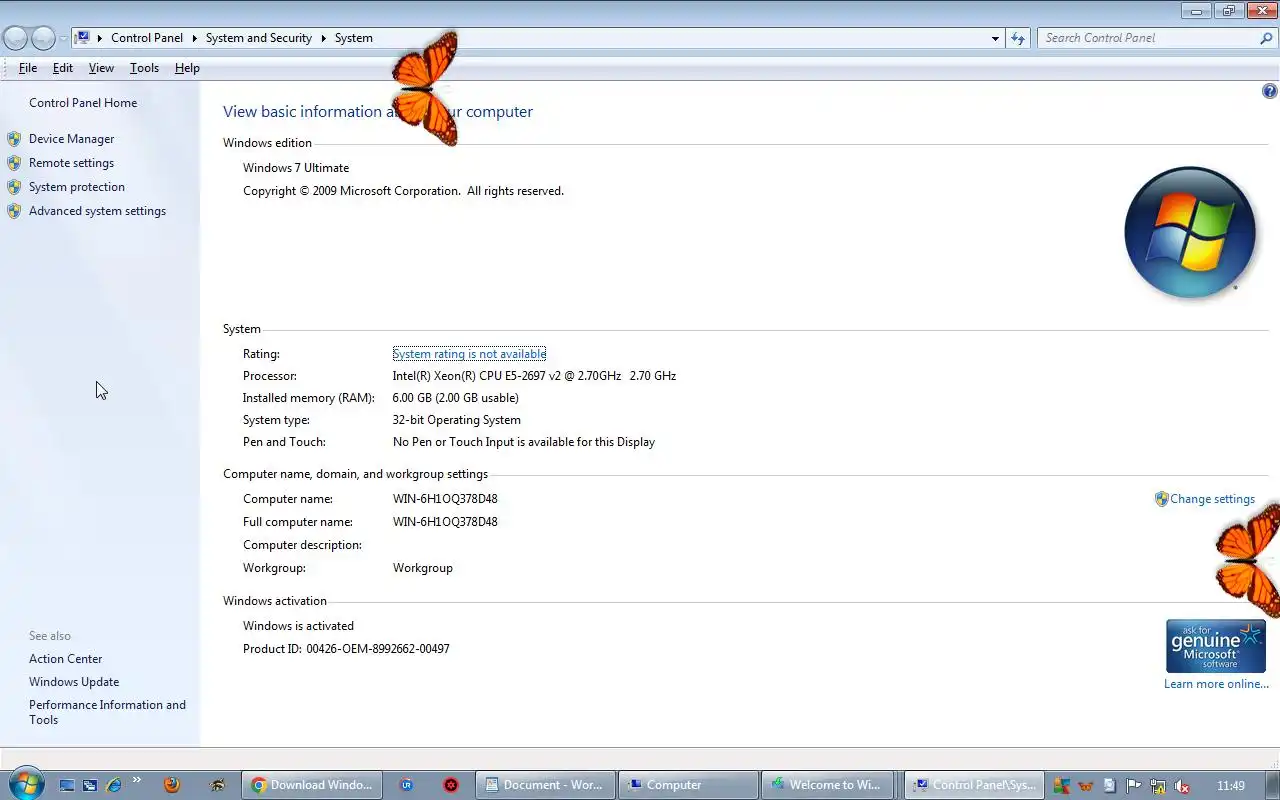Open Help via the blue question mark icon
The width and height of the screenshot is (1280, 800).
tap(1270, 91)
